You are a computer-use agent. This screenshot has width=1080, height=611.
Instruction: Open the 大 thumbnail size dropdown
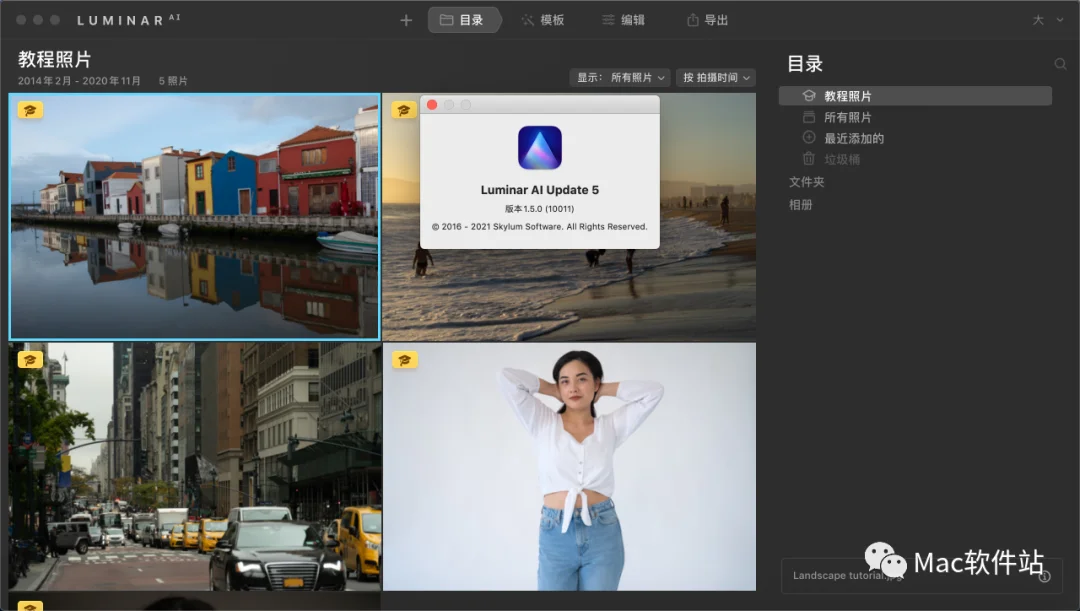(x=1048, y=20)
